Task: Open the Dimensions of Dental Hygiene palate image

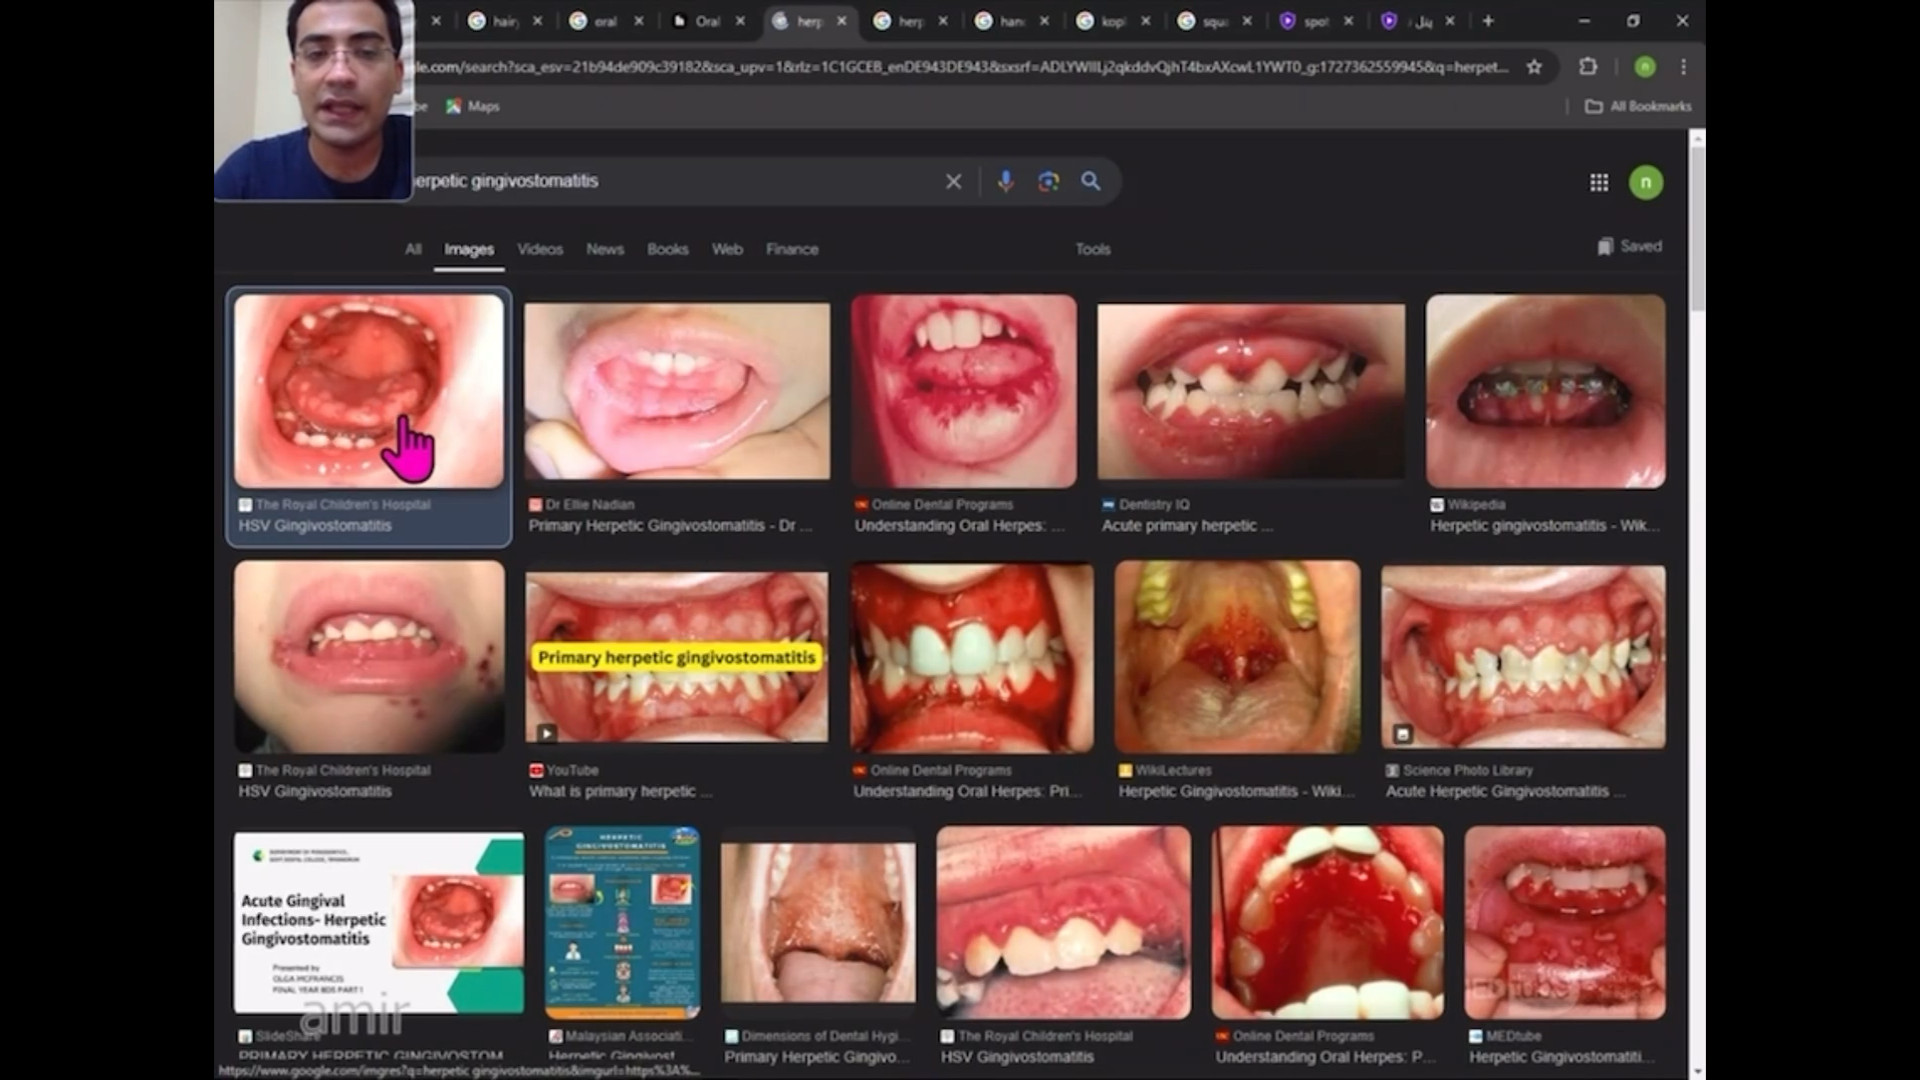Action: click(818, 923)
